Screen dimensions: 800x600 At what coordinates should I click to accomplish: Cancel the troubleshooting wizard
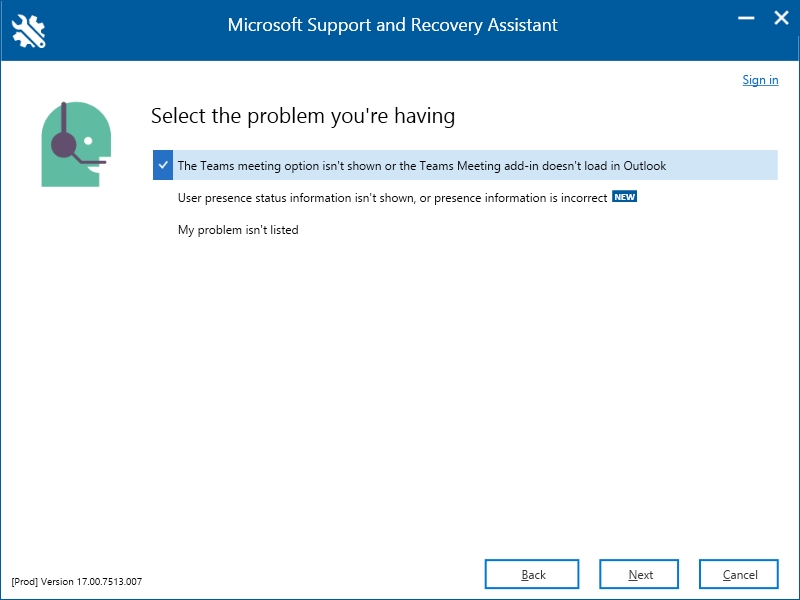739,574
